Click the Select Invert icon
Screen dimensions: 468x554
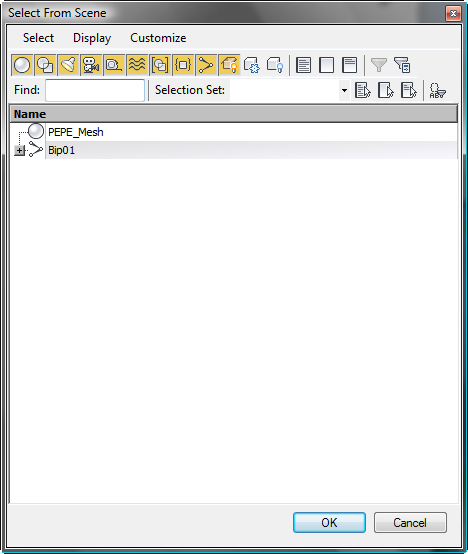click(349, 65)
